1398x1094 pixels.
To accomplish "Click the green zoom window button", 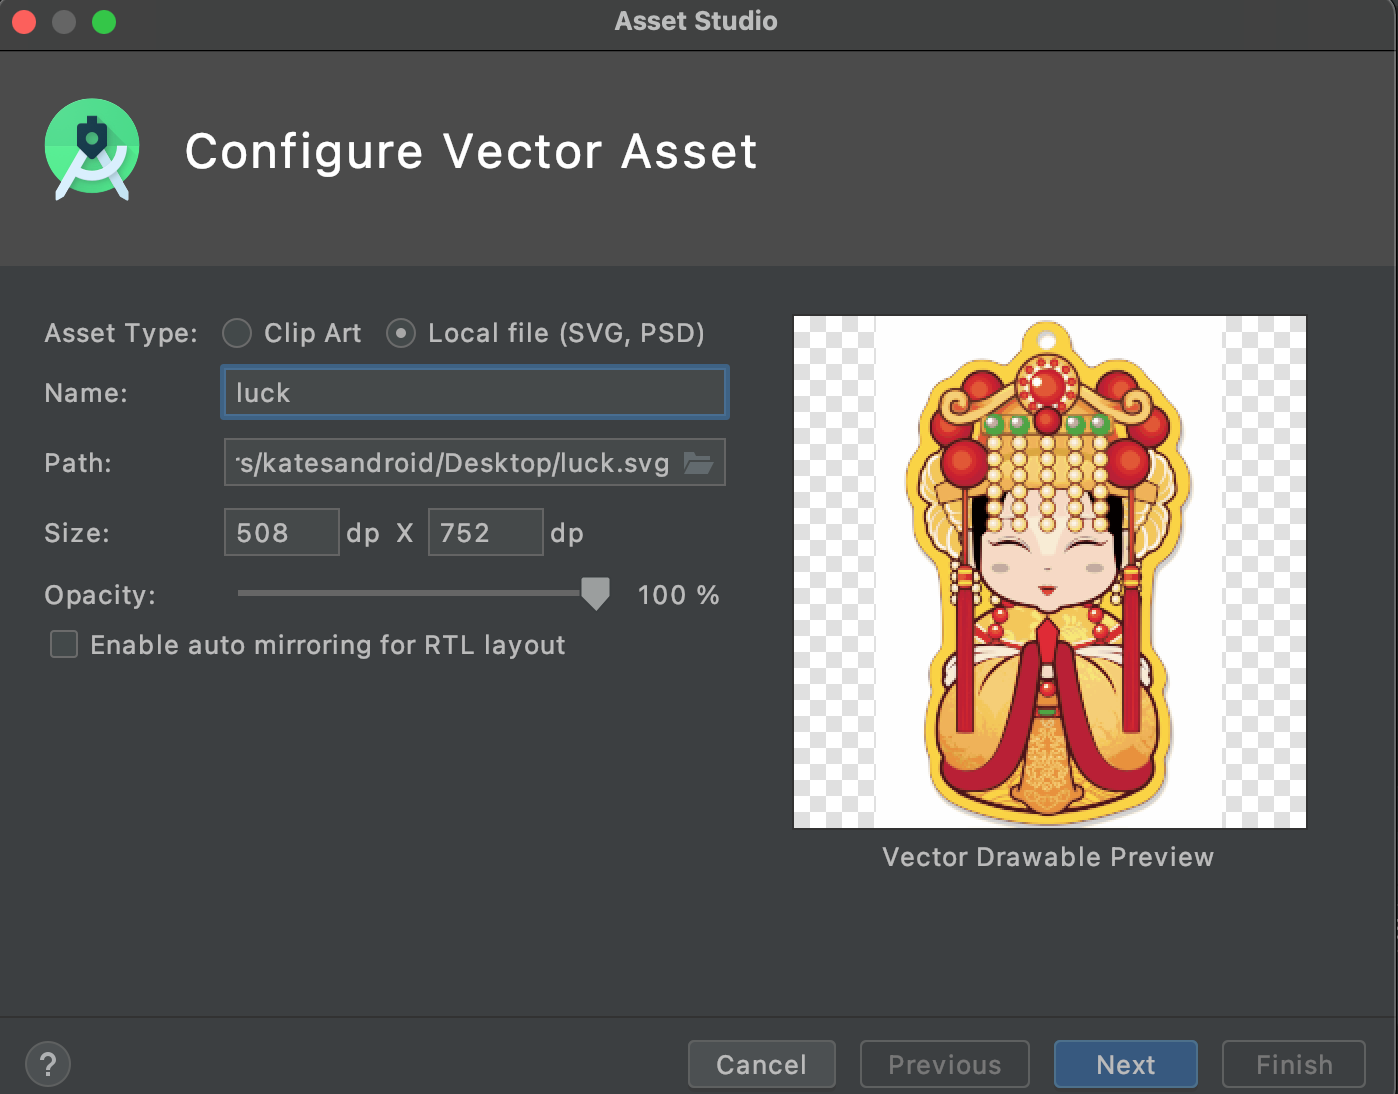I will tap(104, 22).
